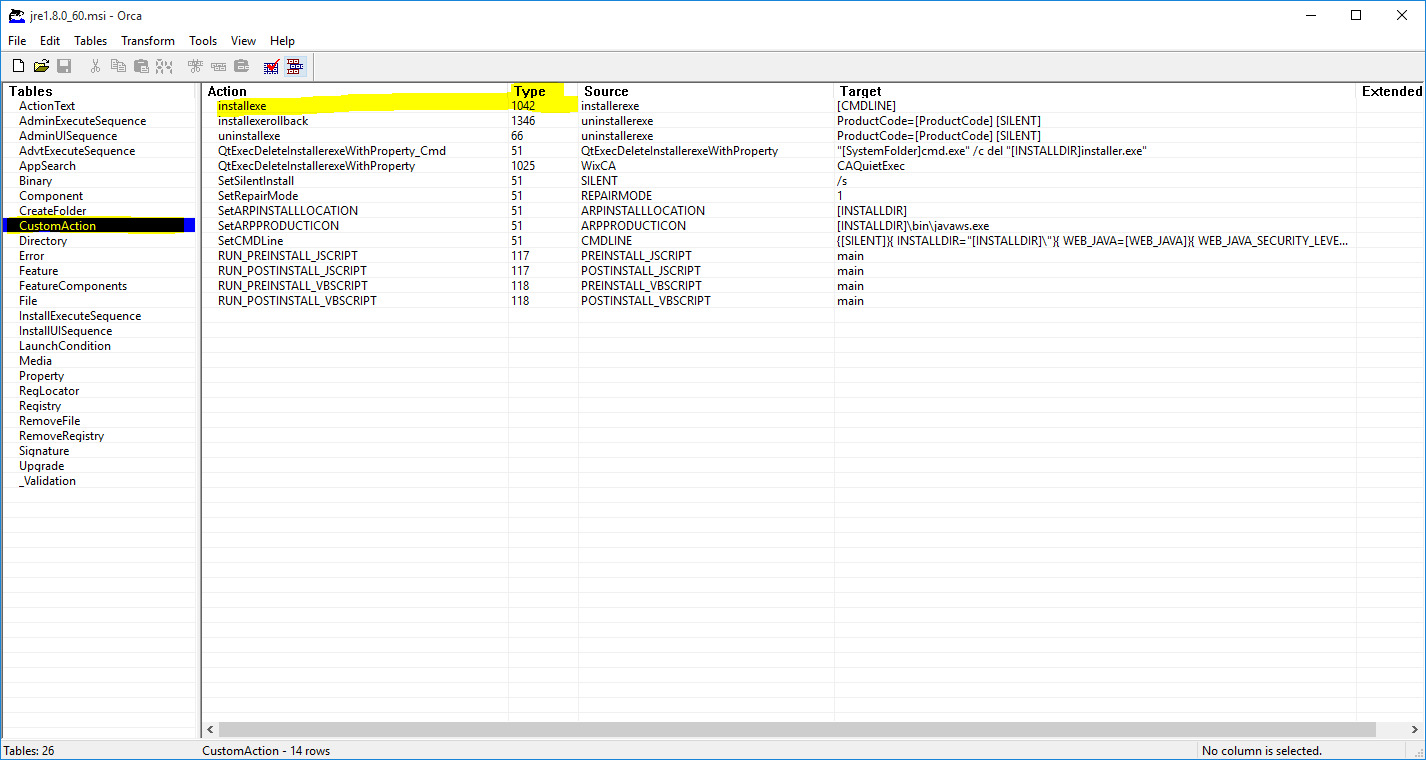The height and width of the screenshot is (760, 1426).
Task: Click the Type value '1042'
Action: [523, 106]
